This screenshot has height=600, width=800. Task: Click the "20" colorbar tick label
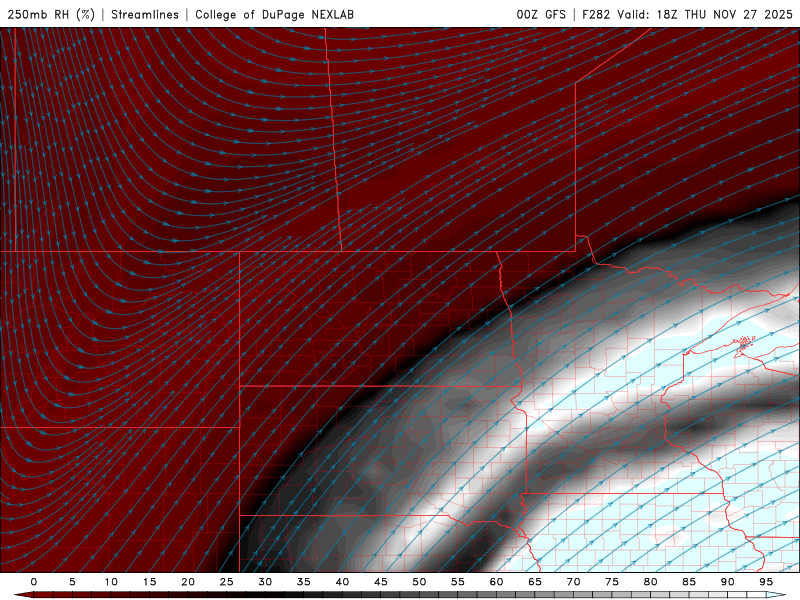[x=188, y=582]
